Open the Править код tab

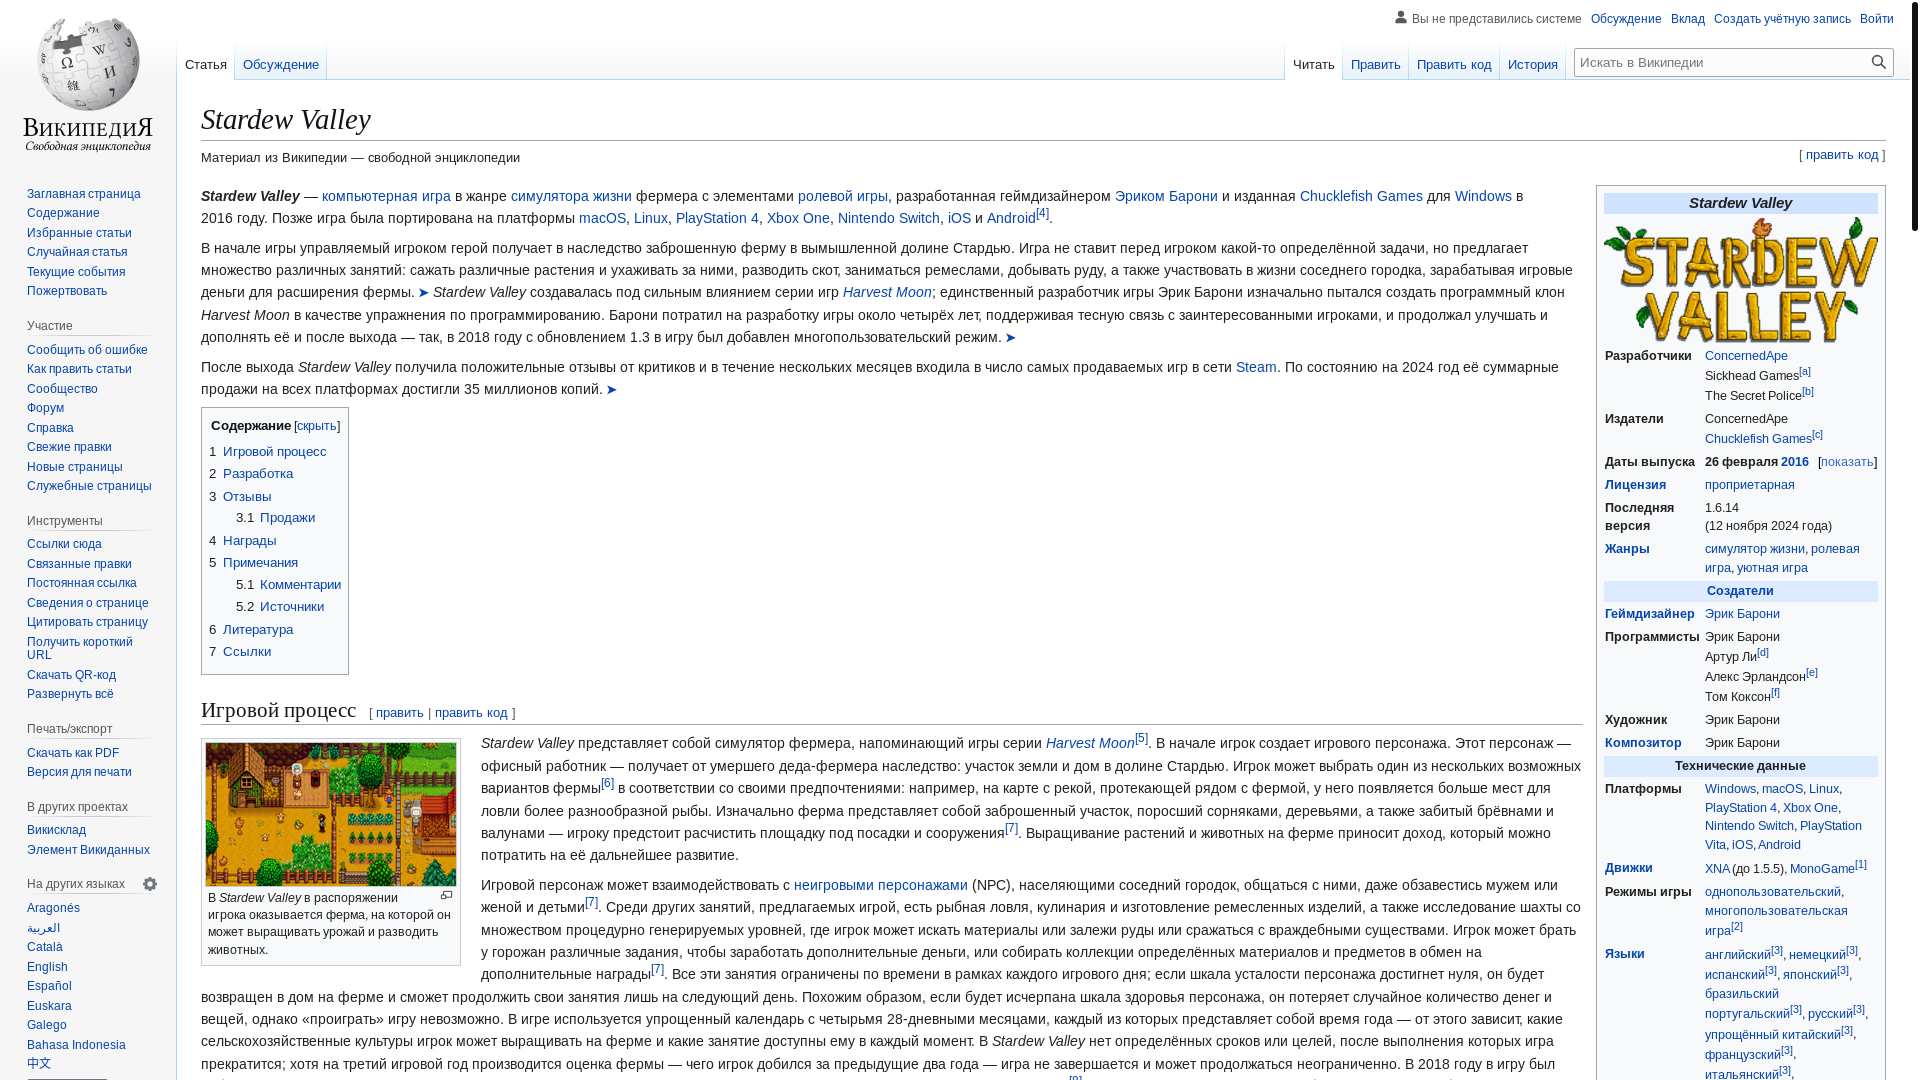[x=1454, y=64]
